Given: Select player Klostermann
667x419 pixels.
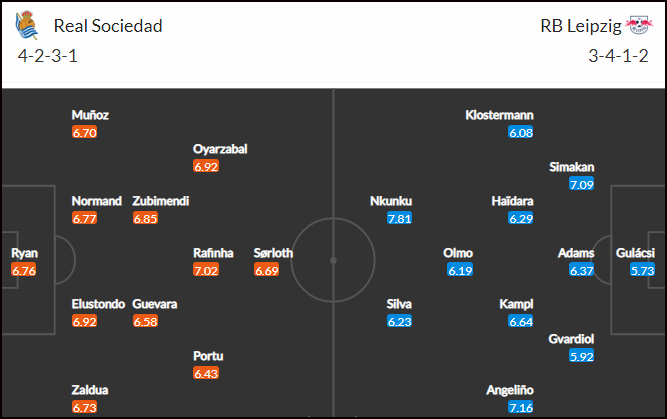Looking at the screenshot, I should pos(499,115).
